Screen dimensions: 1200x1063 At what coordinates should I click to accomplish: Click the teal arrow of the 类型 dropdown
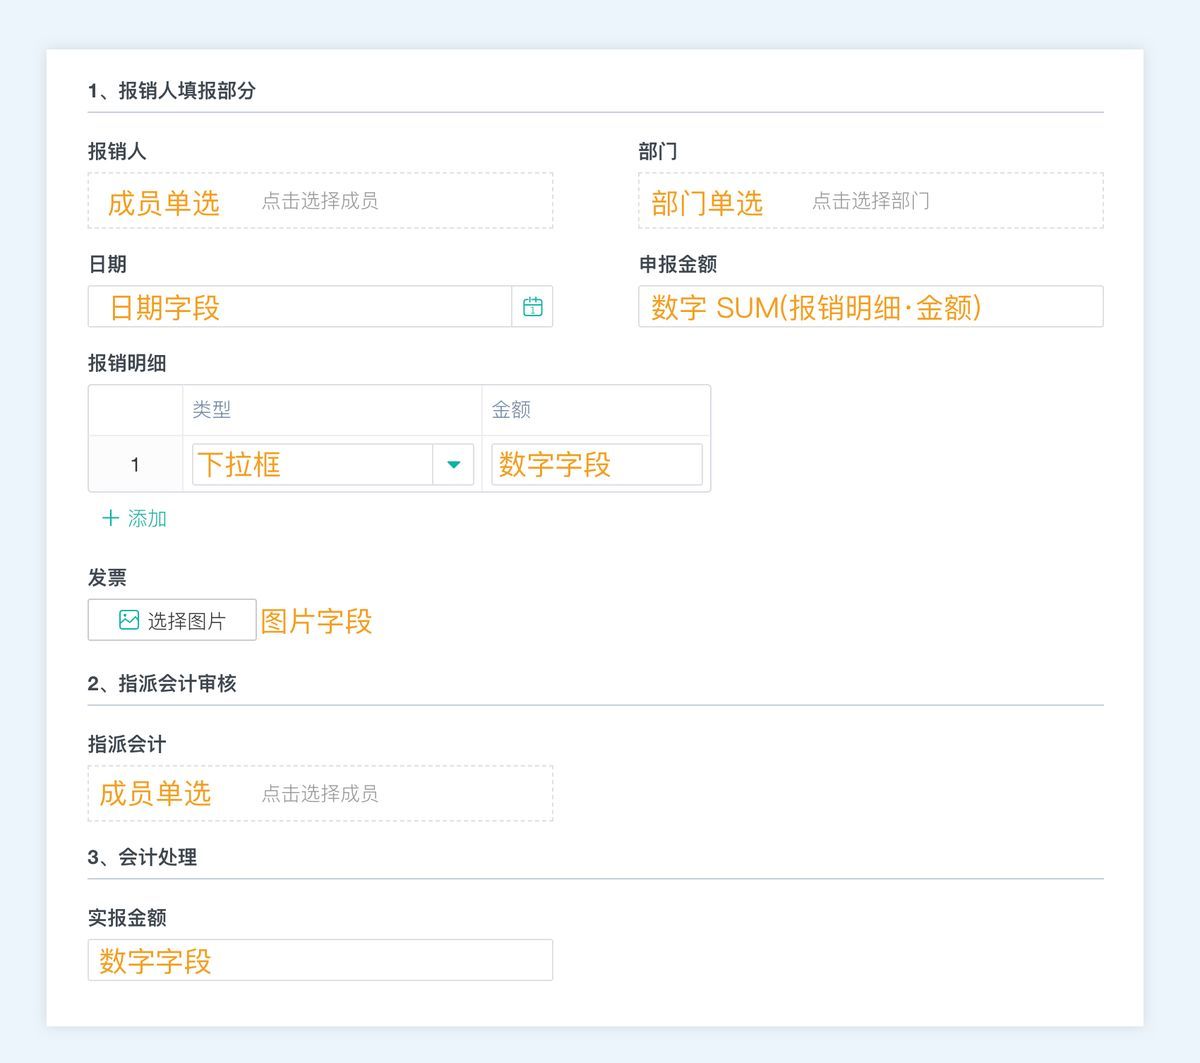pos(453,465)
